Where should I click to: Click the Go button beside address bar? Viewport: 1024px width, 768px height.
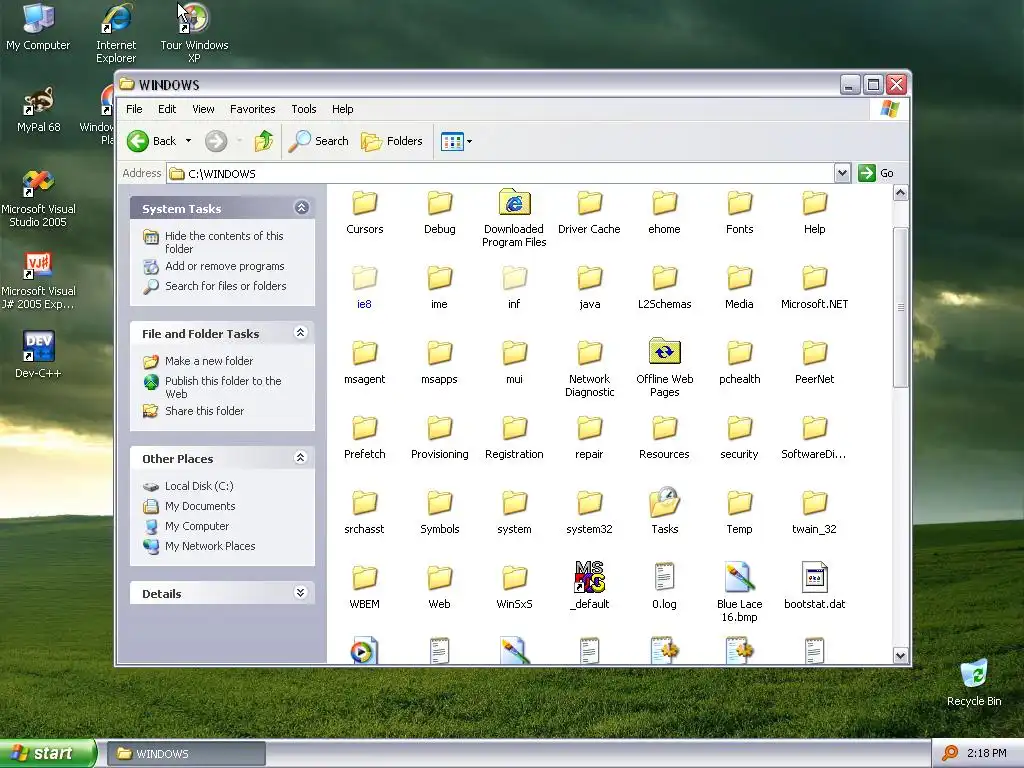coord(876,173)
